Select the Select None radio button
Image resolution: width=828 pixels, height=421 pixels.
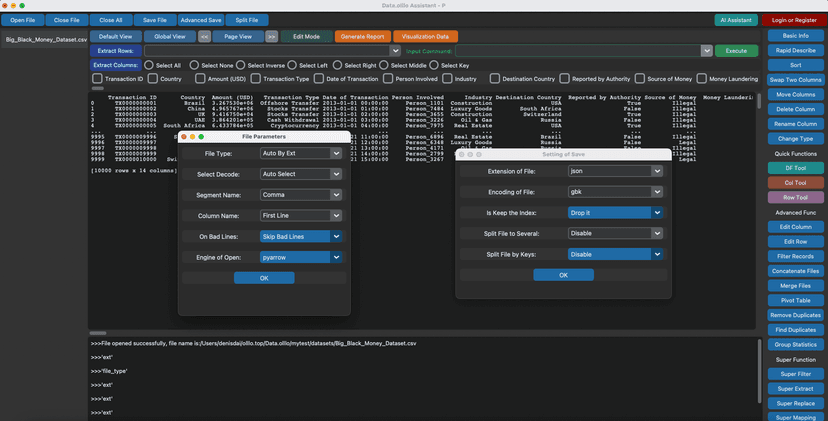pyautogui.click(x=194, y=65)
